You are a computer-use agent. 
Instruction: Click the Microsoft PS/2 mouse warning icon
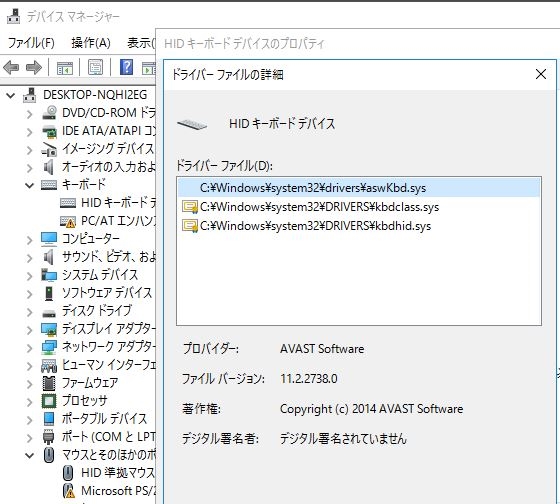coord(68,491)
